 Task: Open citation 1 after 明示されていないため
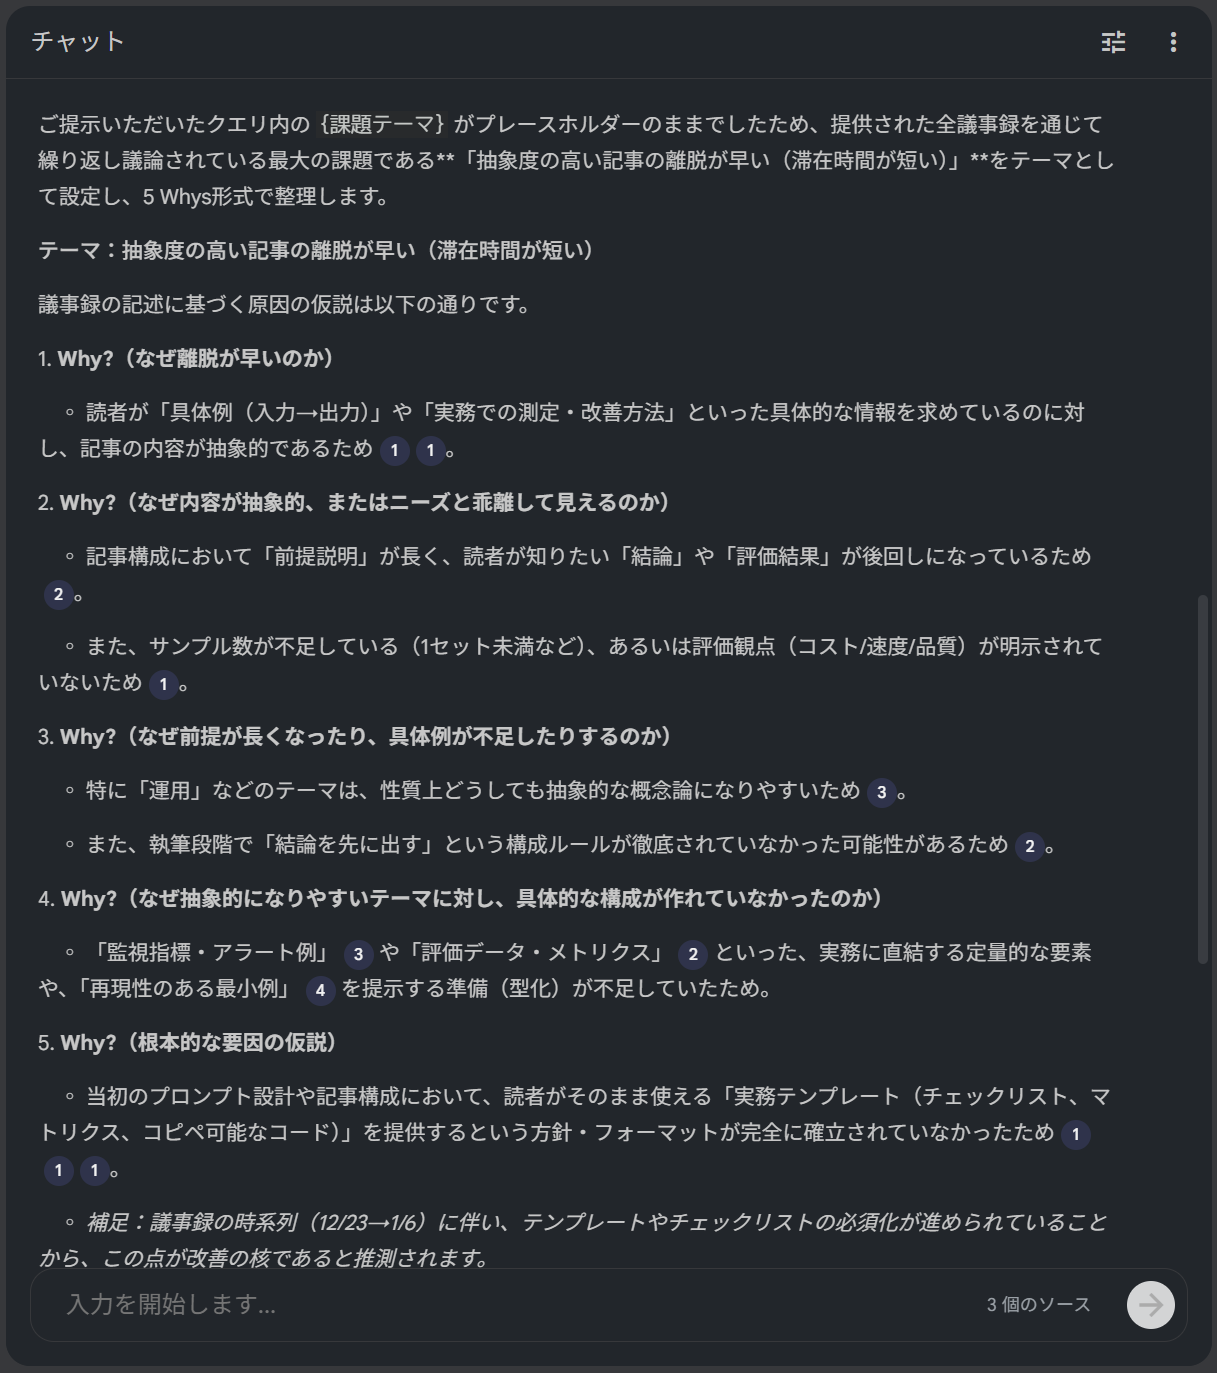coord(164,685)
